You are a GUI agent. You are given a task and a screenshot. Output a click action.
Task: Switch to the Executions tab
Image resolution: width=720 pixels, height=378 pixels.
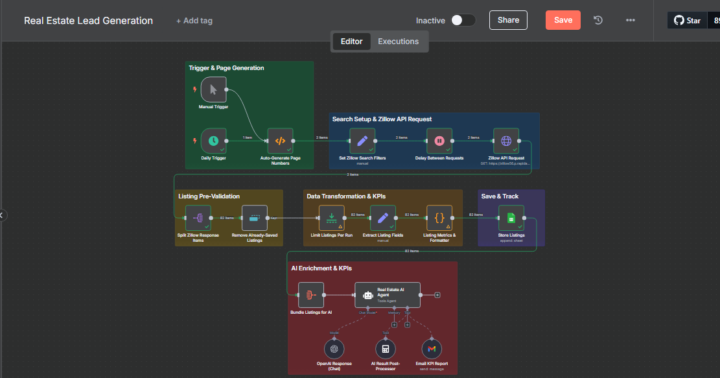pyautogui.click(x=398, y=41)
